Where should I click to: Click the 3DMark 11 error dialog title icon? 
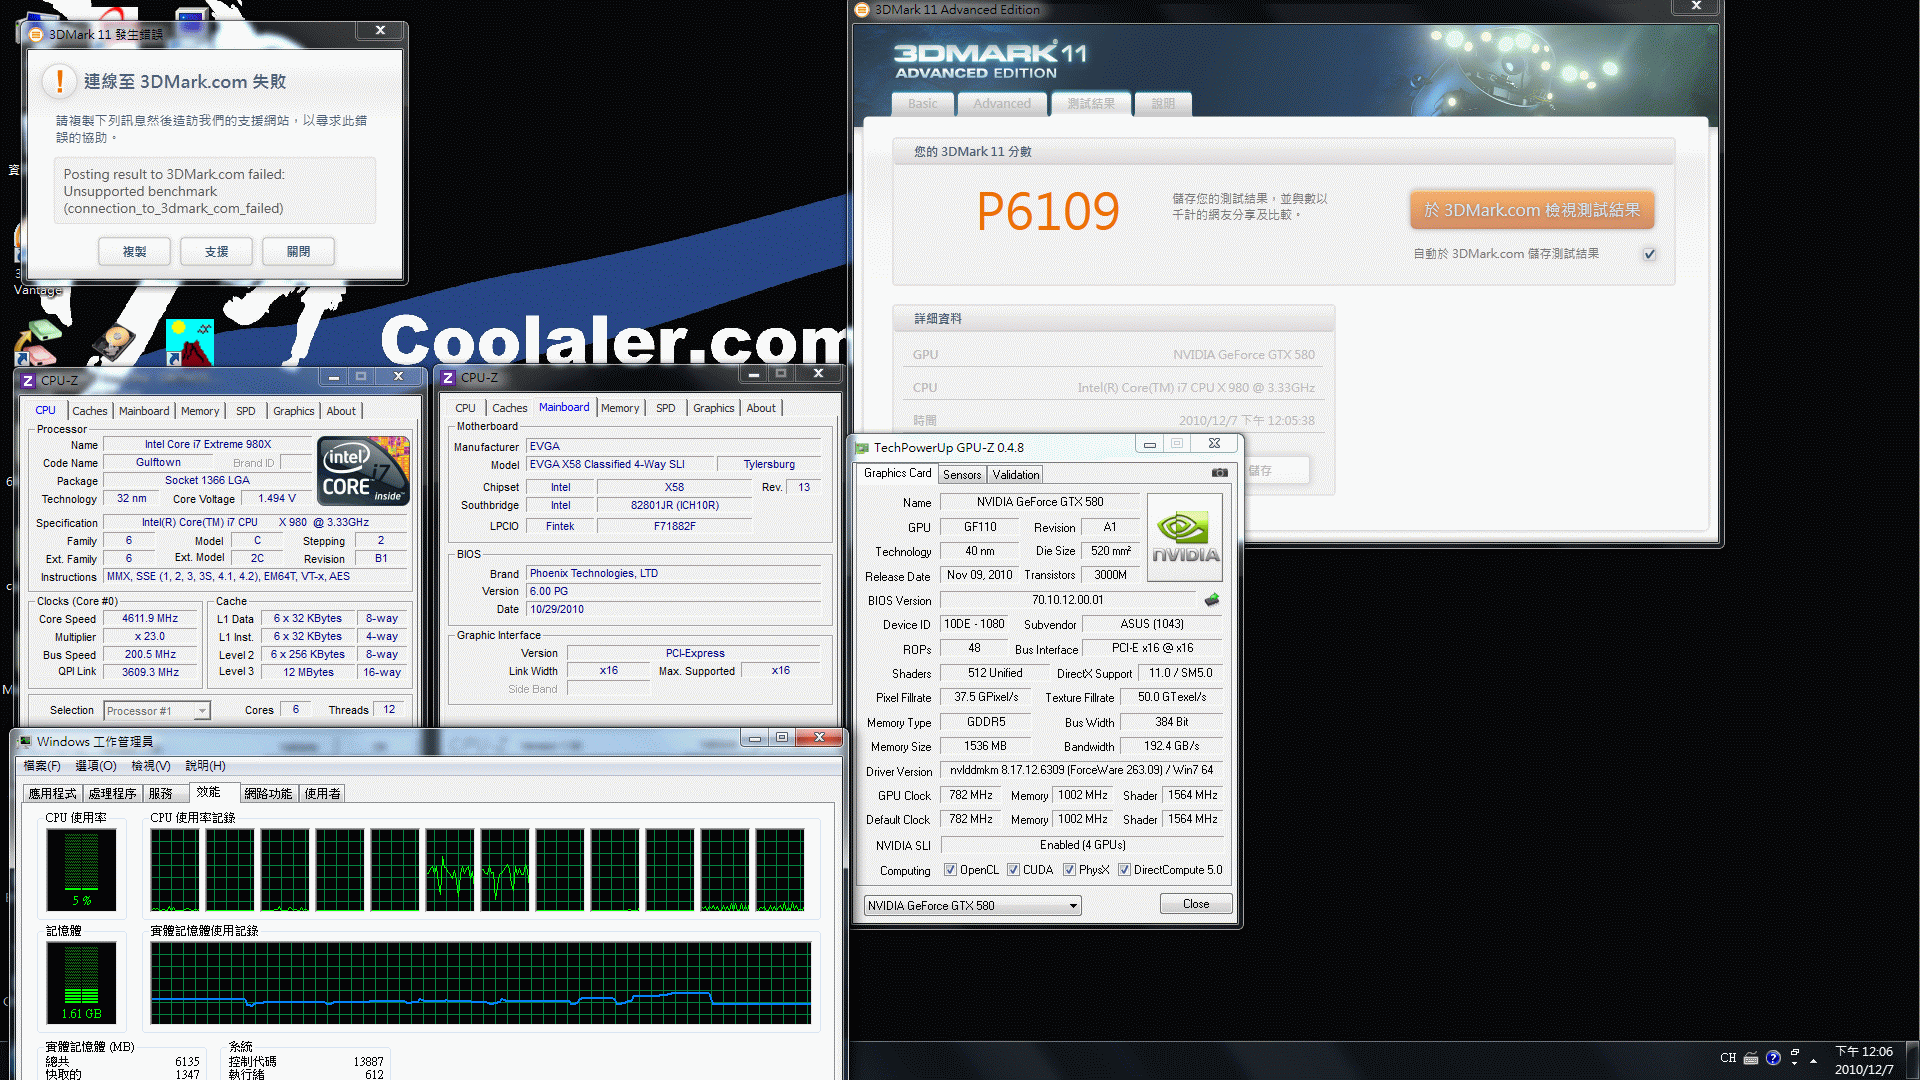tap(36, 35)
